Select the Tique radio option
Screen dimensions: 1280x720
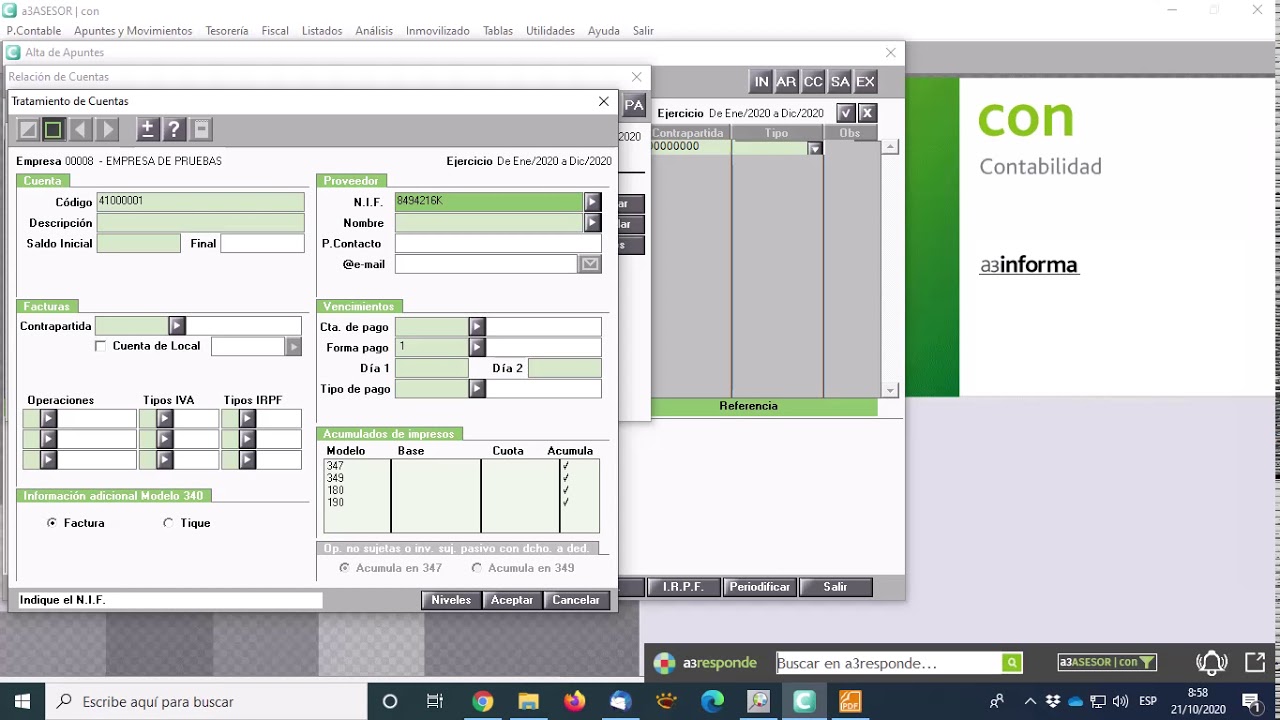tap(168, 523)
